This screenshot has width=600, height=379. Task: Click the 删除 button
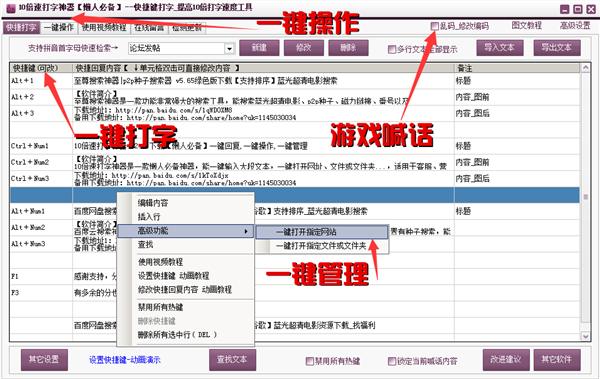click(348, 48)
